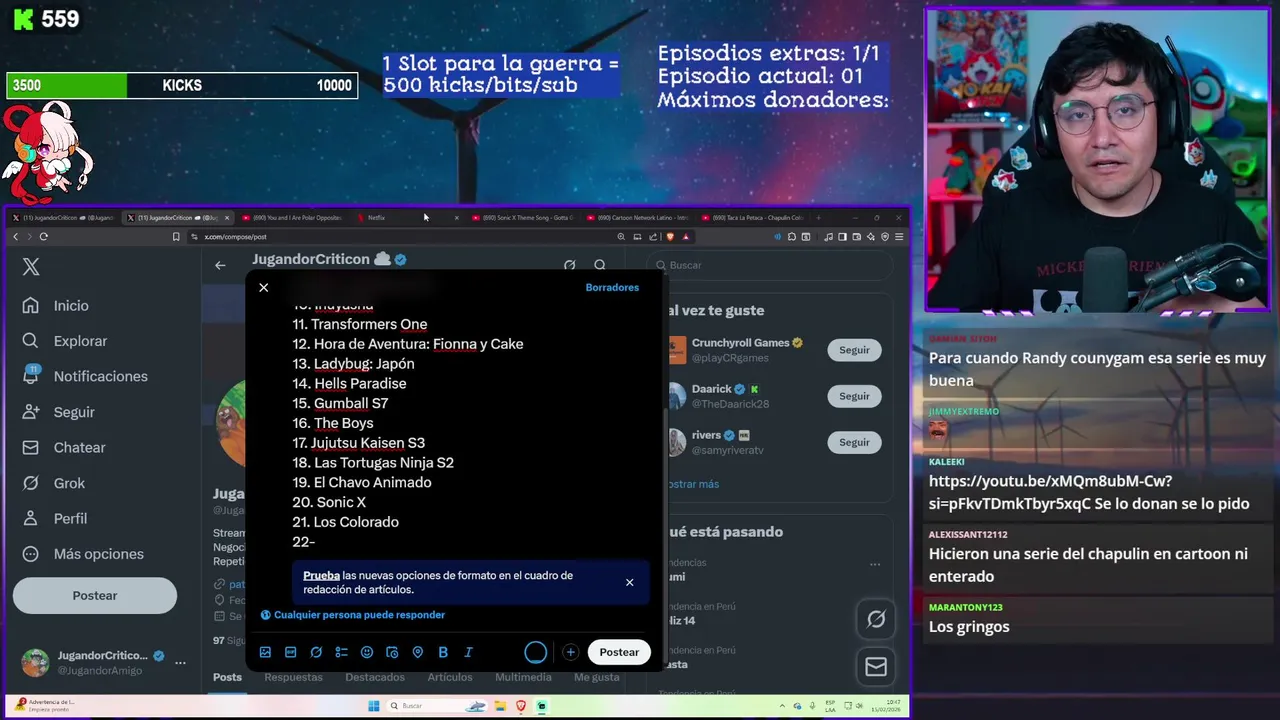Switch to the Multimedia tab
The width and height of the screenshot is (1280, 720).
pyautogui.click(x=523, y=677)
